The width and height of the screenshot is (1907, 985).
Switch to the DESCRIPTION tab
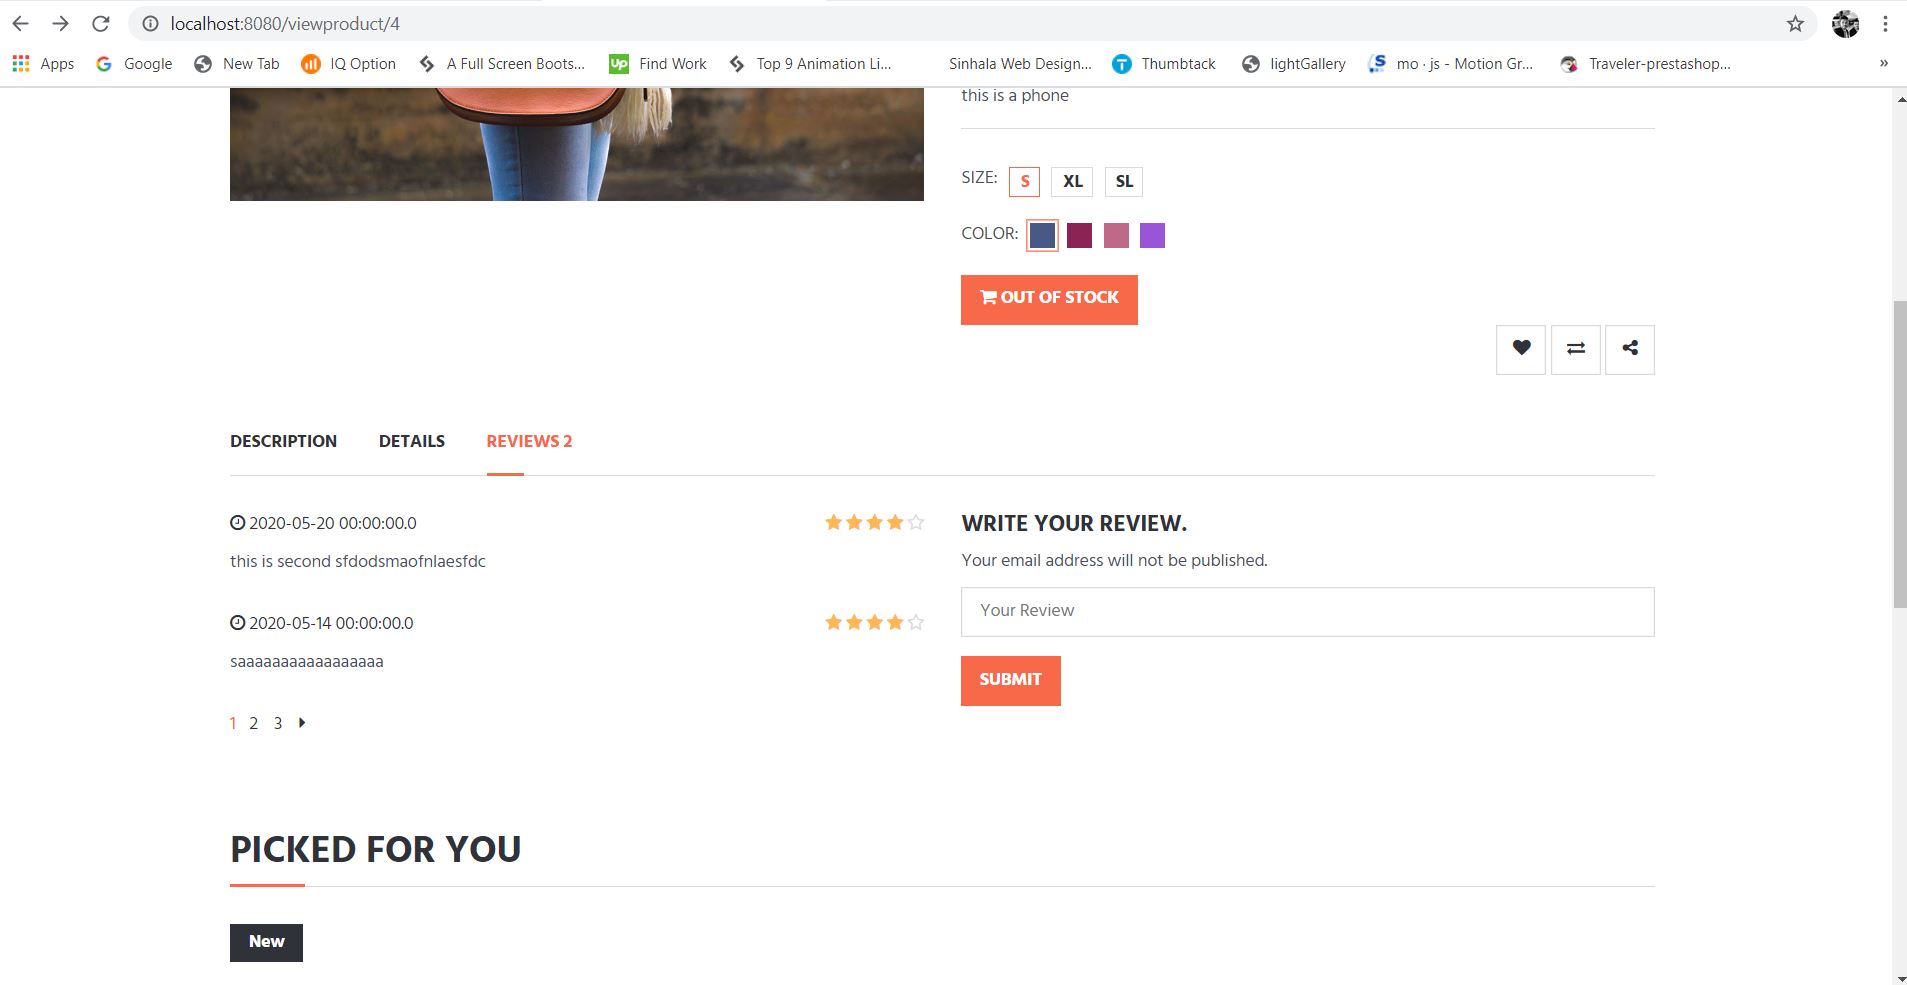tap(283, 442)
